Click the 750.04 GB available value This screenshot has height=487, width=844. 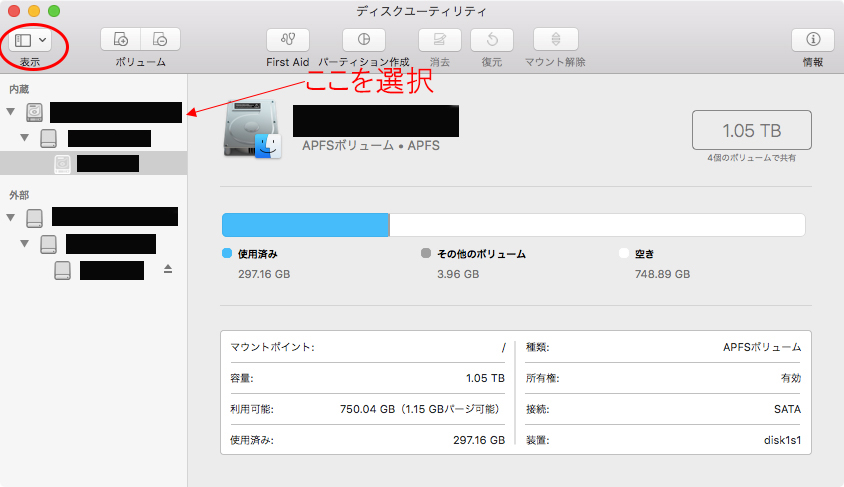(x=420, y=409)
